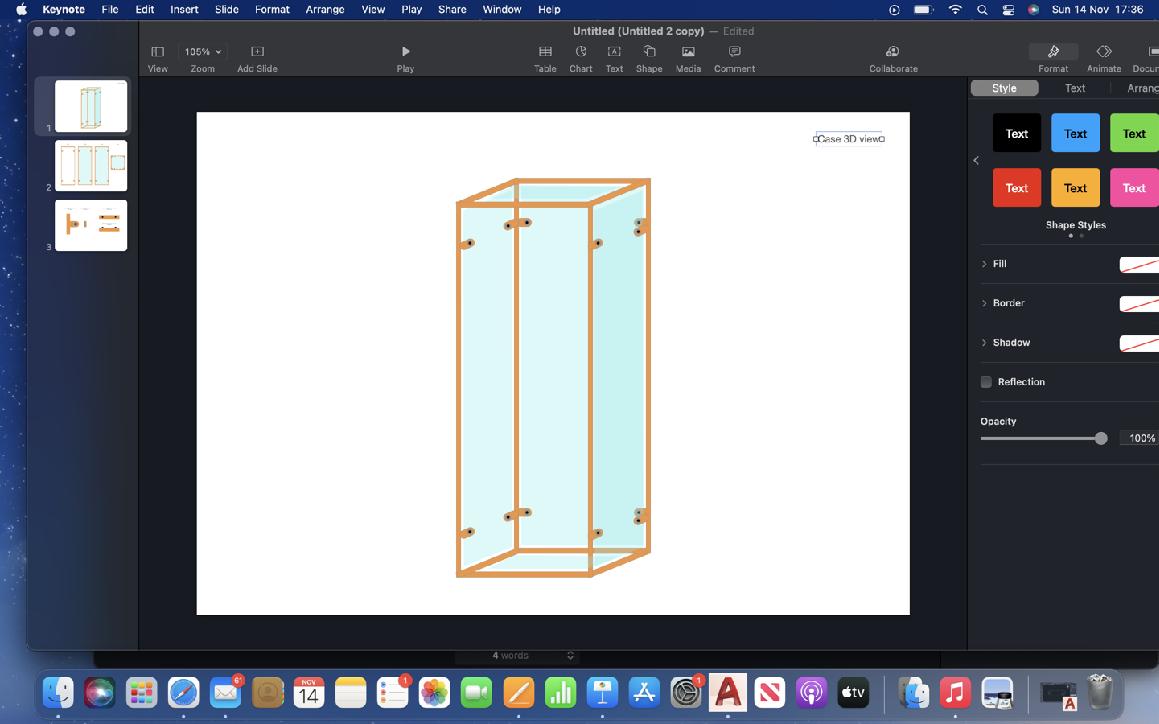Apply the blue Text shape style

[1075, 133]
